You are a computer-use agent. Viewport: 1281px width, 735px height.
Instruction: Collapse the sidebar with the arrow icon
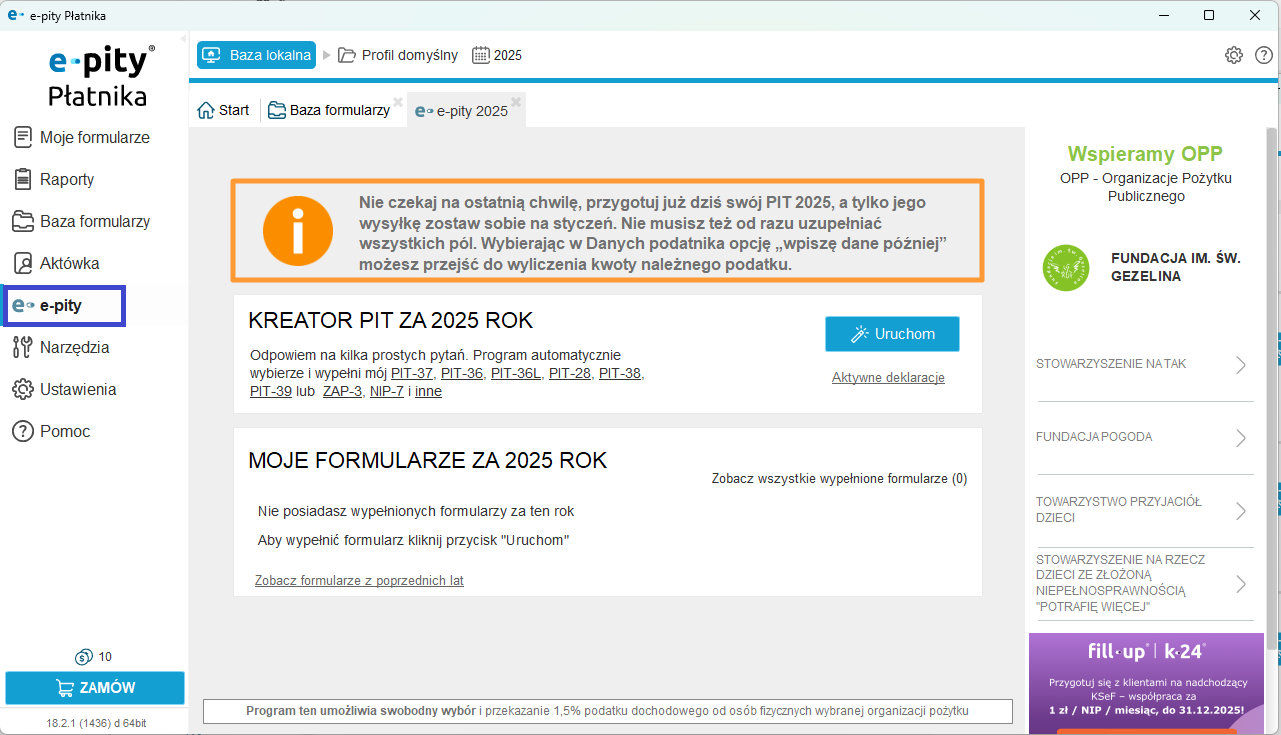tap(184, 40)
